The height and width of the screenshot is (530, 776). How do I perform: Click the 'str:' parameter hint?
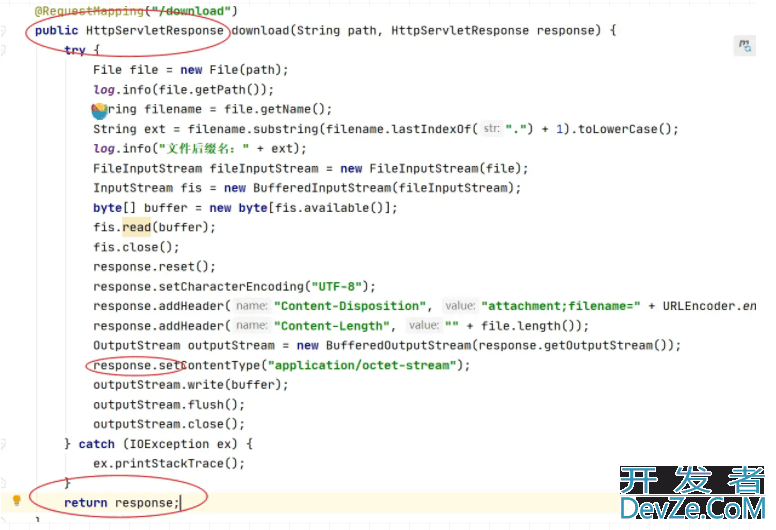(491, 129)
